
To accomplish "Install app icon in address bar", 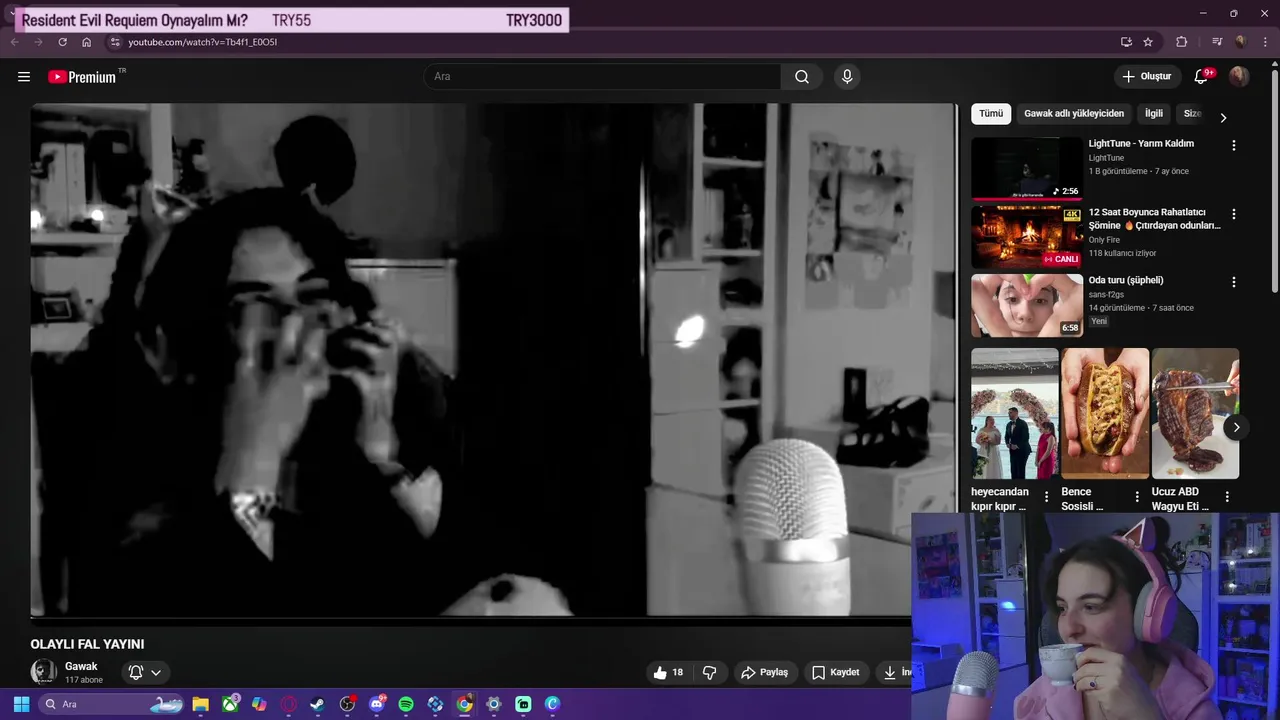I will 1126,42.
